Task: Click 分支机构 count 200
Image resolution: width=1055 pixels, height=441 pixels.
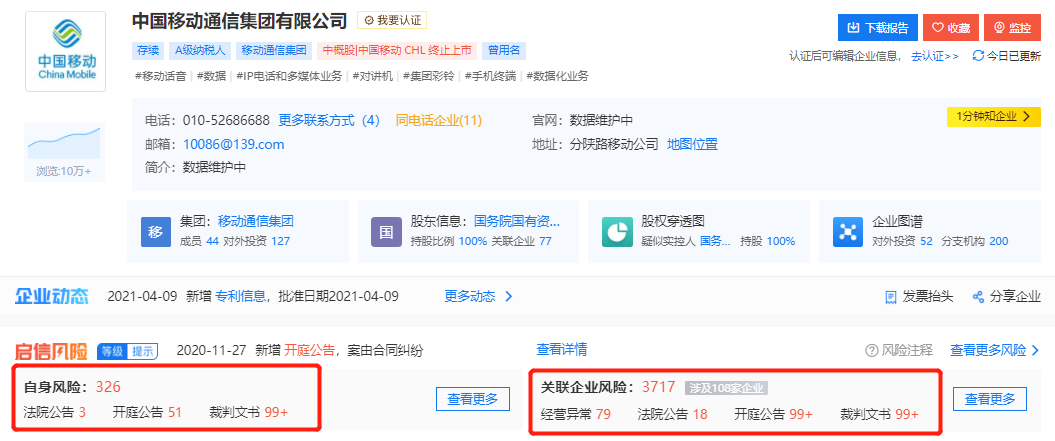Action: [x=998, y=241]
